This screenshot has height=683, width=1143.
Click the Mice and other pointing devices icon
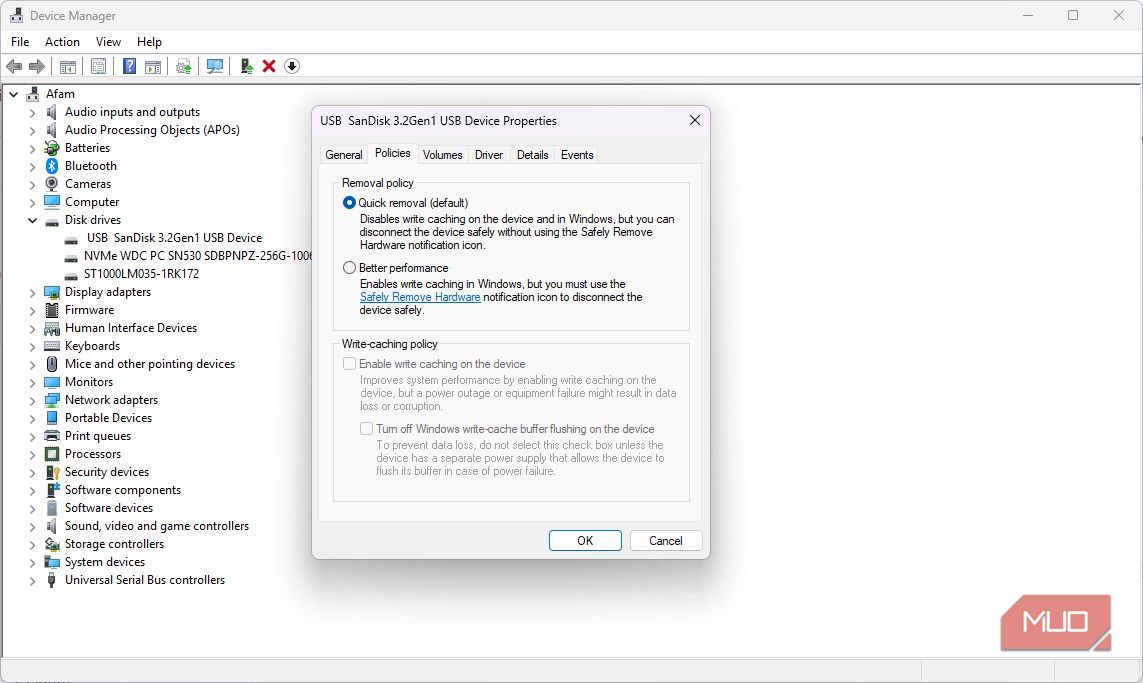click(x=52, y=364)
